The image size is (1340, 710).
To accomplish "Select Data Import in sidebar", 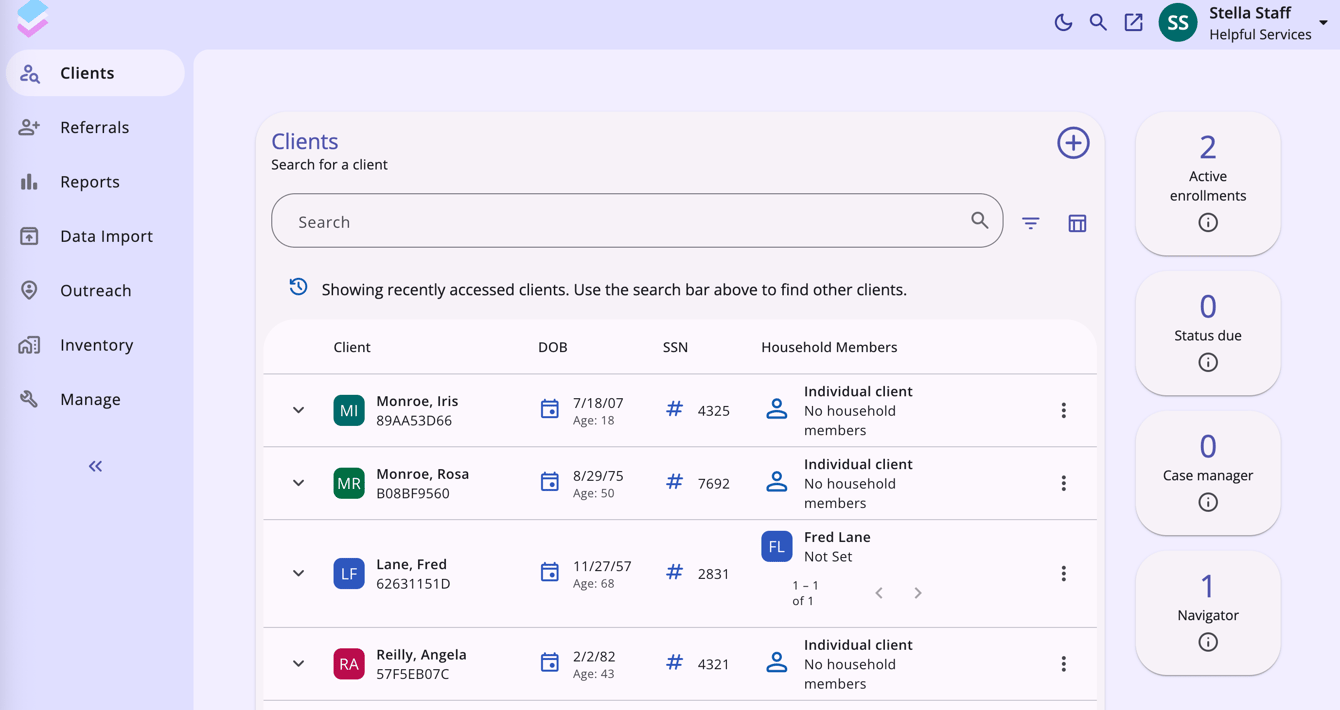I will point(95,236).
